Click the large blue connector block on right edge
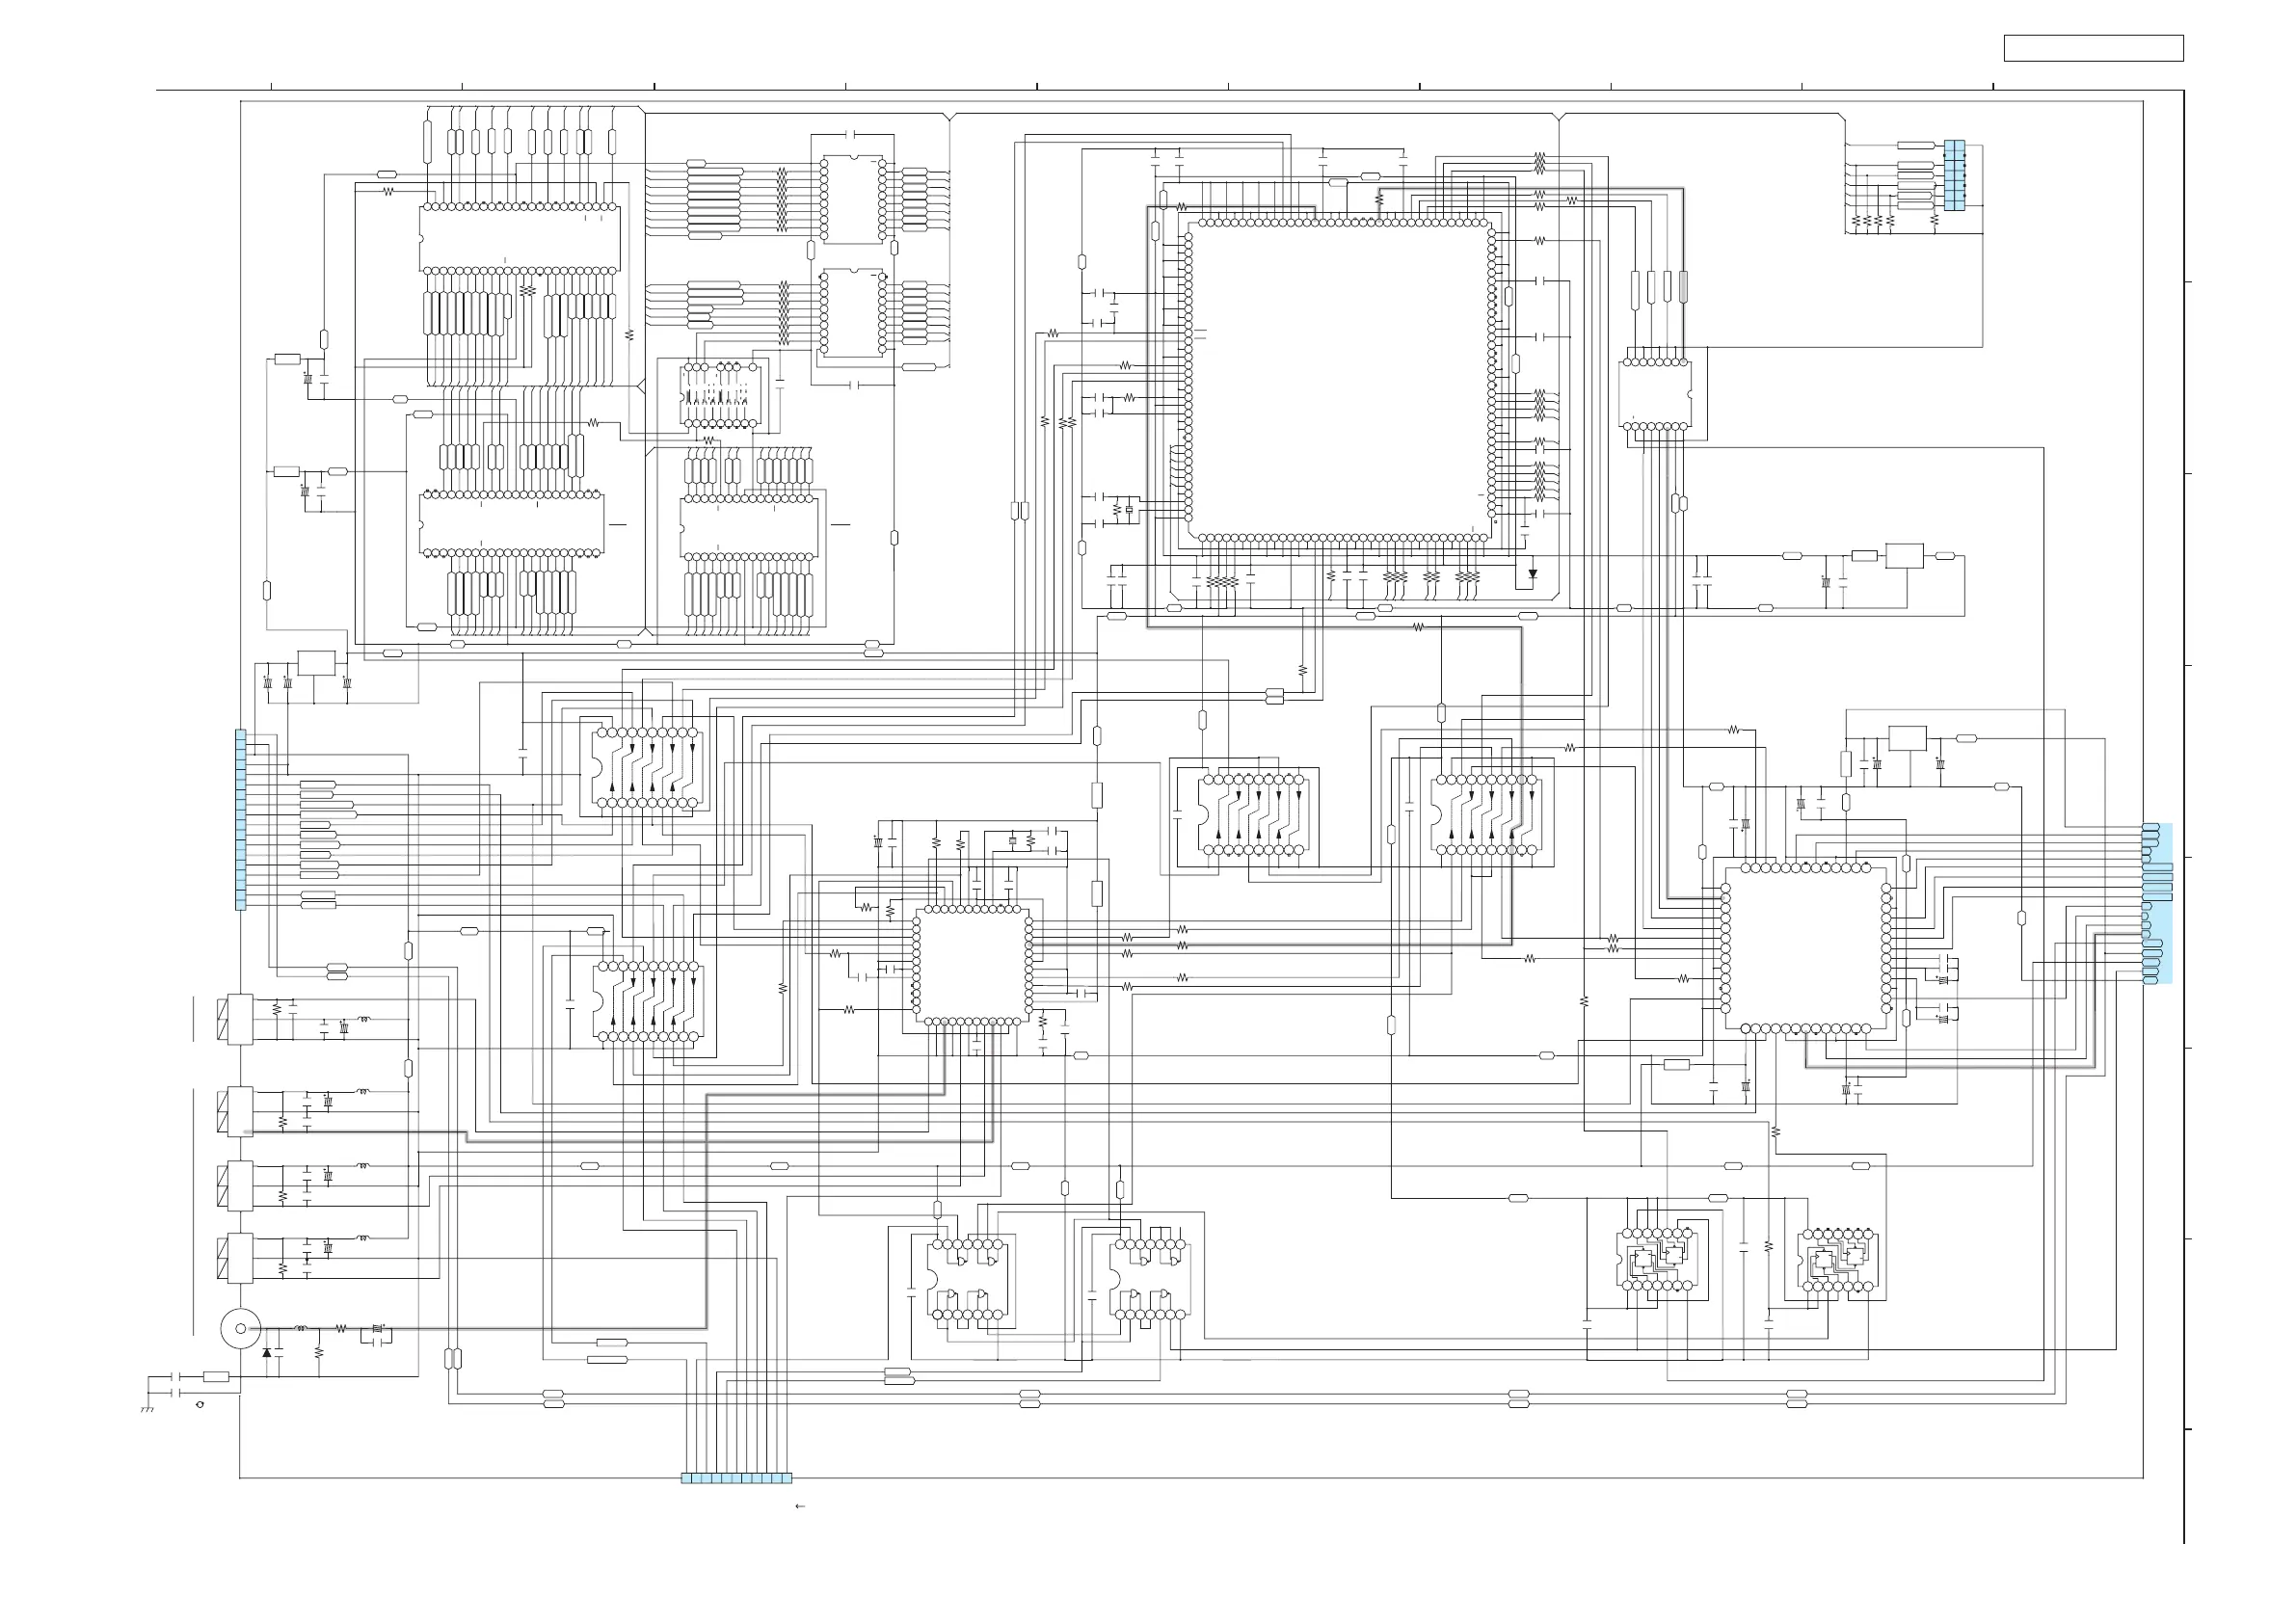2296x1623 pixels. click(x=2157, y=904)
